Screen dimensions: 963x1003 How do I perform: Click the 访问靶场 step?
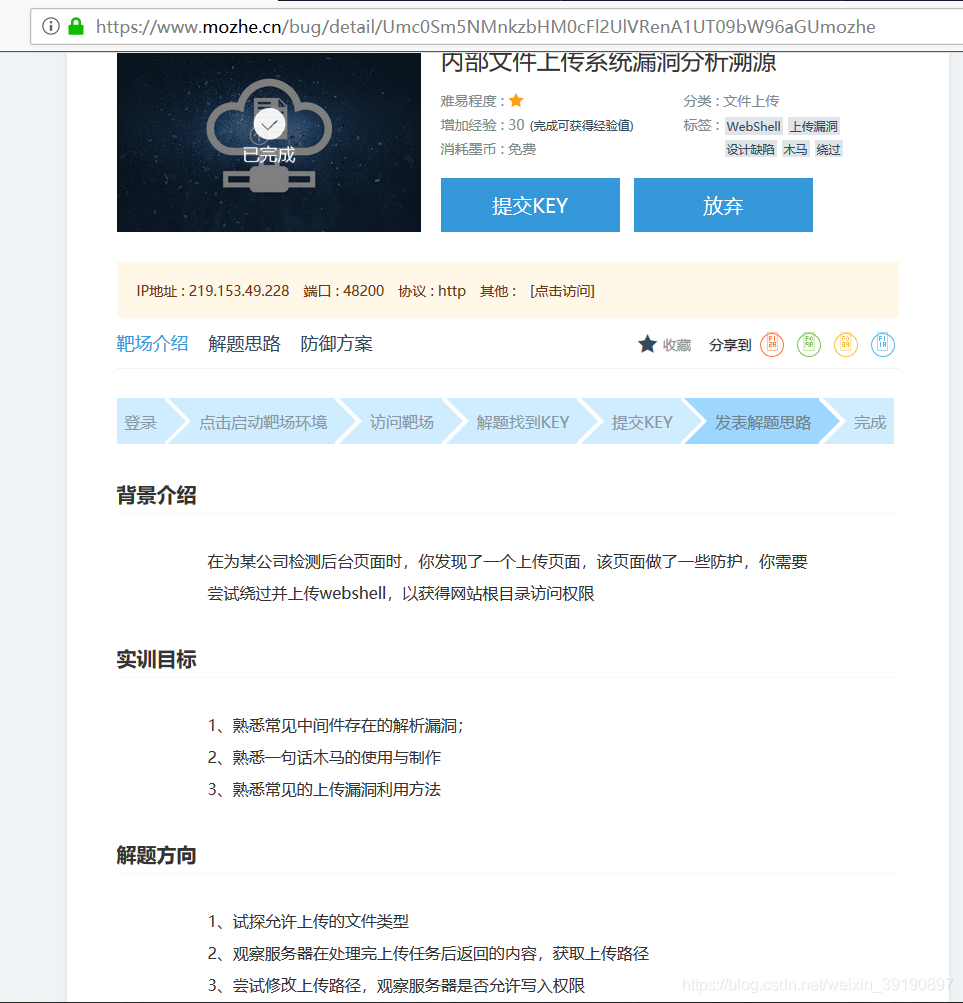[402, 422]
